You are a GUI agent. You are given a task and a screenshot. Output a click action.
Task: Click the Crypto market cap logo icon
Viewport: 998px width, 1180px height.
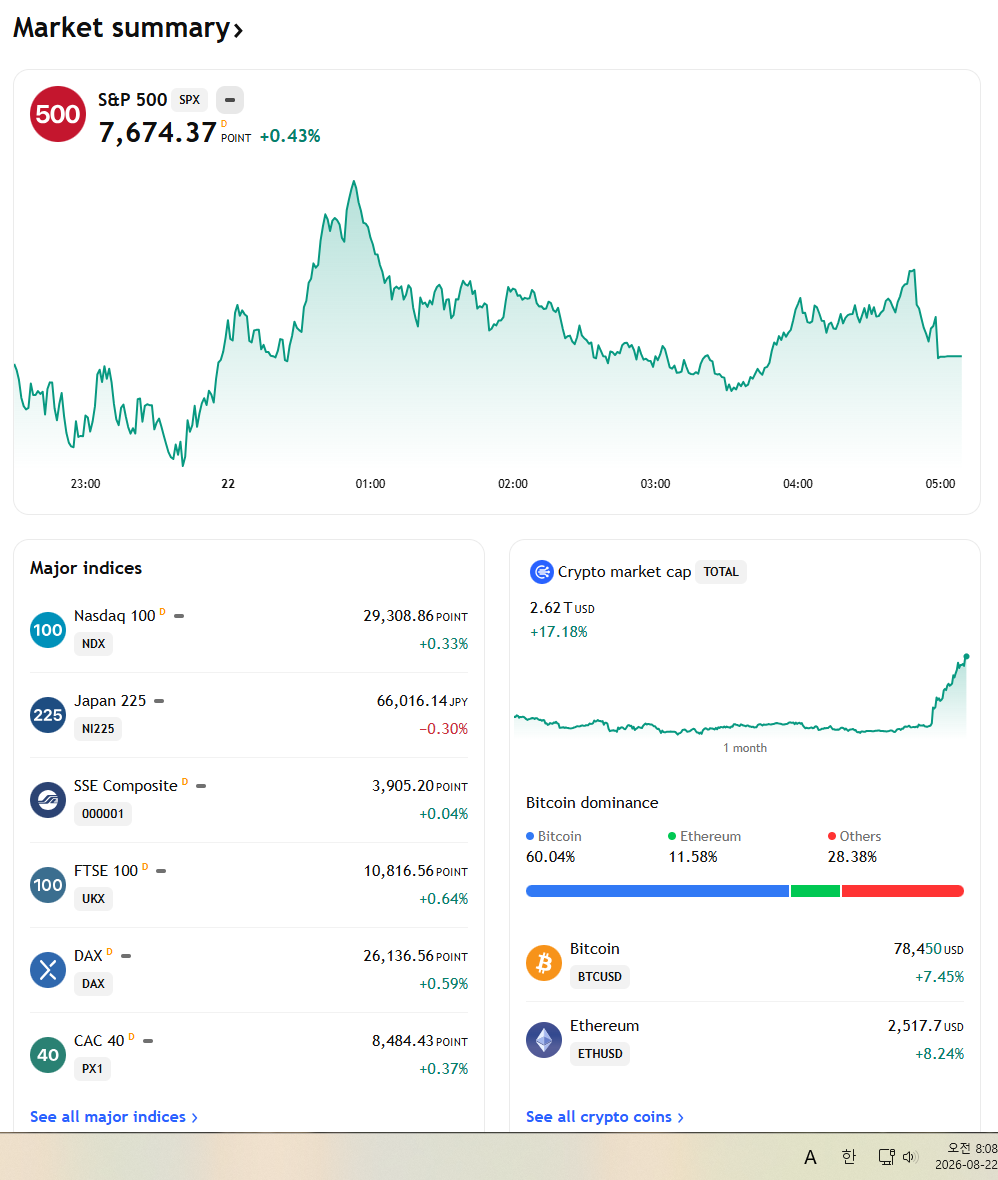(541, 572)
